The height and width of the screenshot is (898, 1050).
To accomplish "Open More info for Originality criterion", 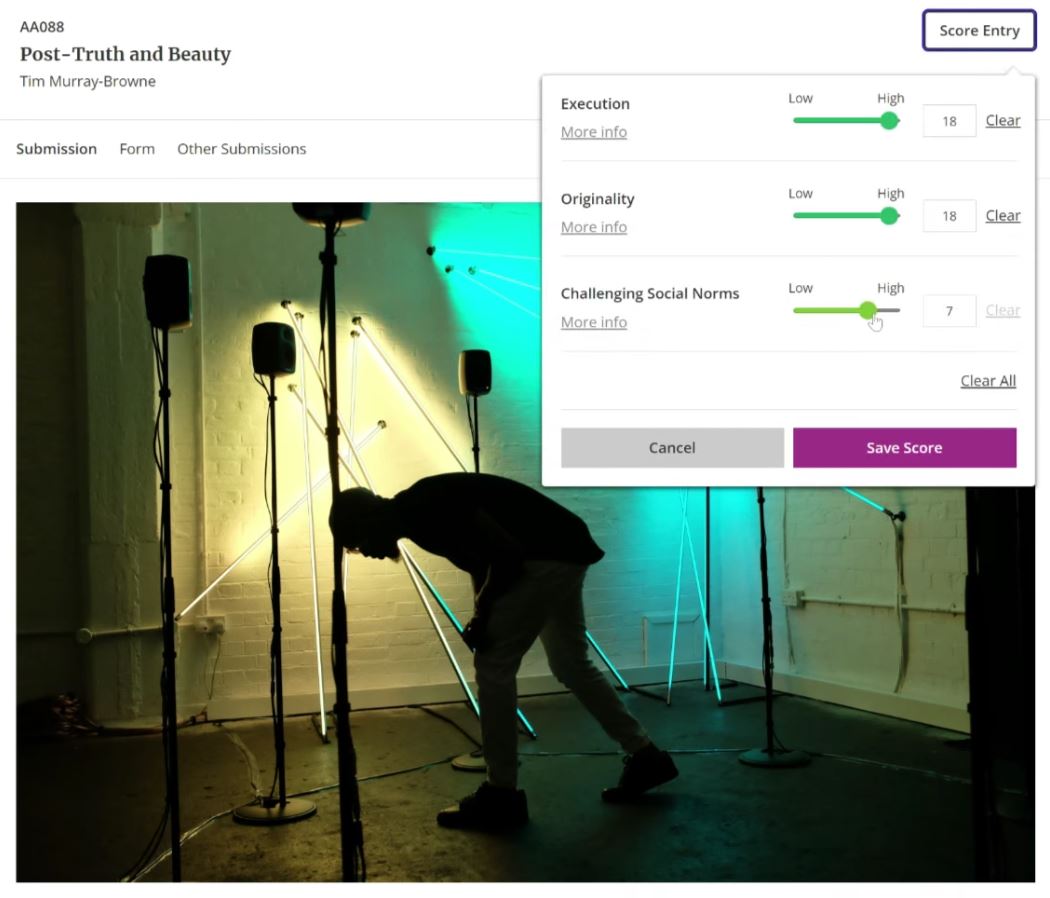I will point(593,227).
